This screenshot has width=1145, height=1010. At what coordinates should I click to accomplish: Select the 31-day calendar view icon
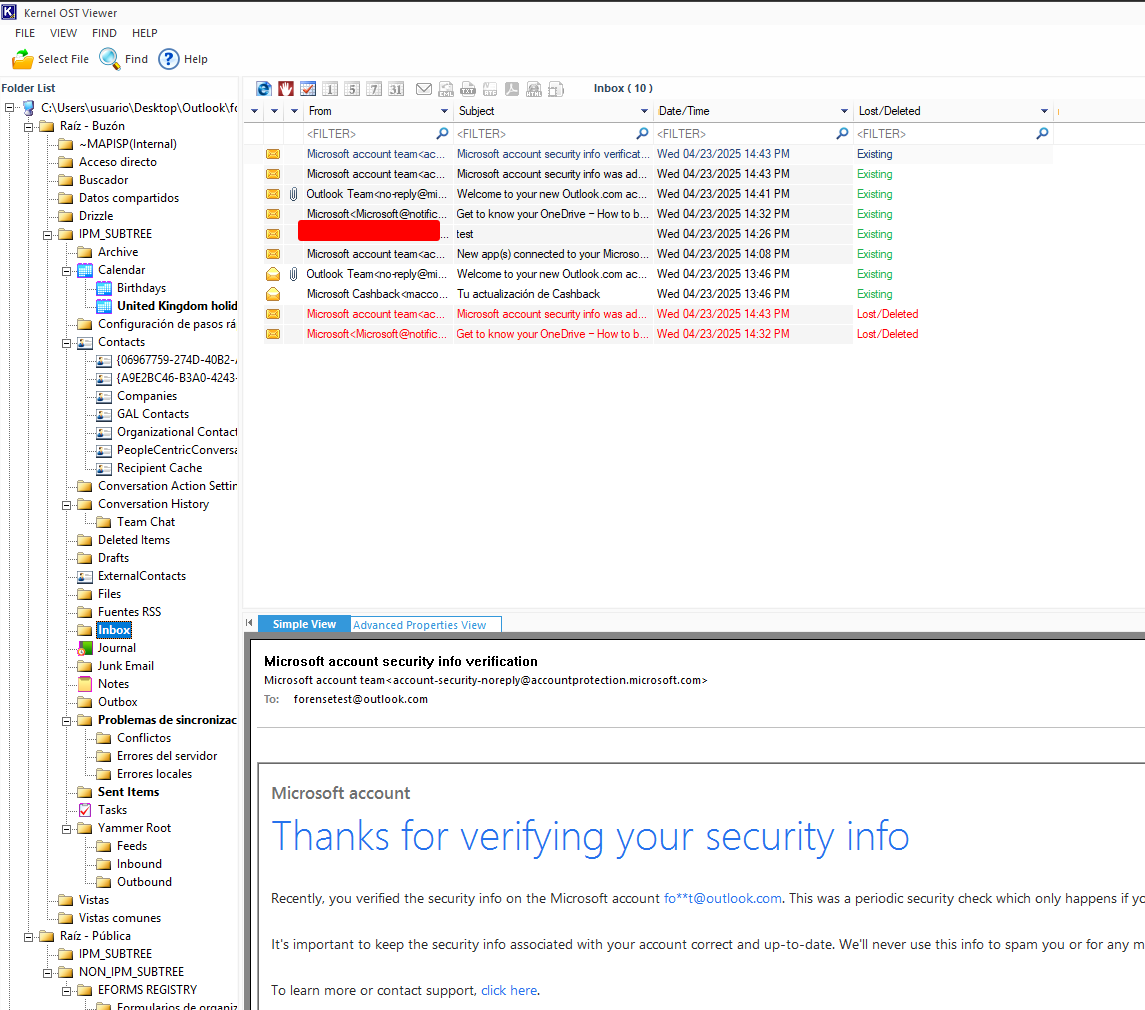396,88
